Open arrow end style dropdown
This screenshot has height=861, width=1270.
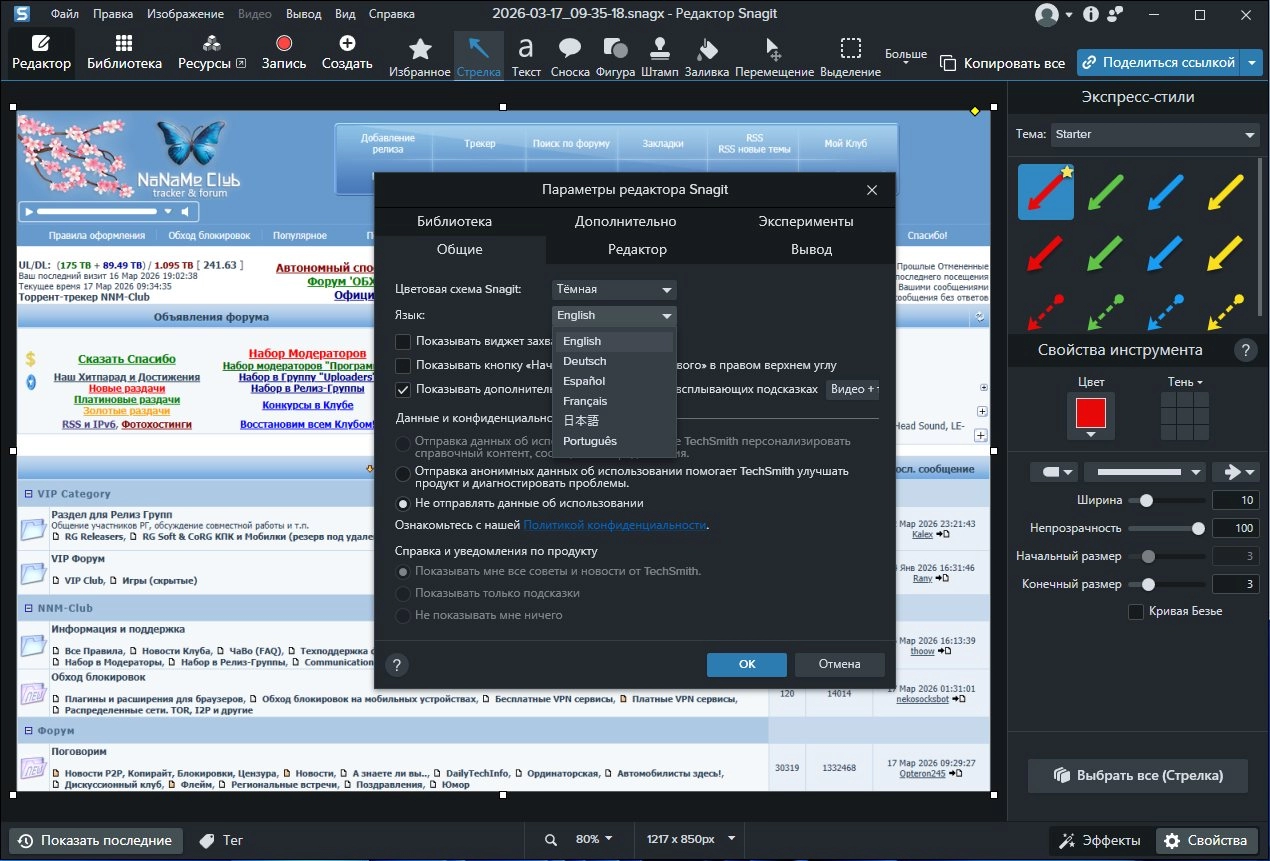point(1235,471)
